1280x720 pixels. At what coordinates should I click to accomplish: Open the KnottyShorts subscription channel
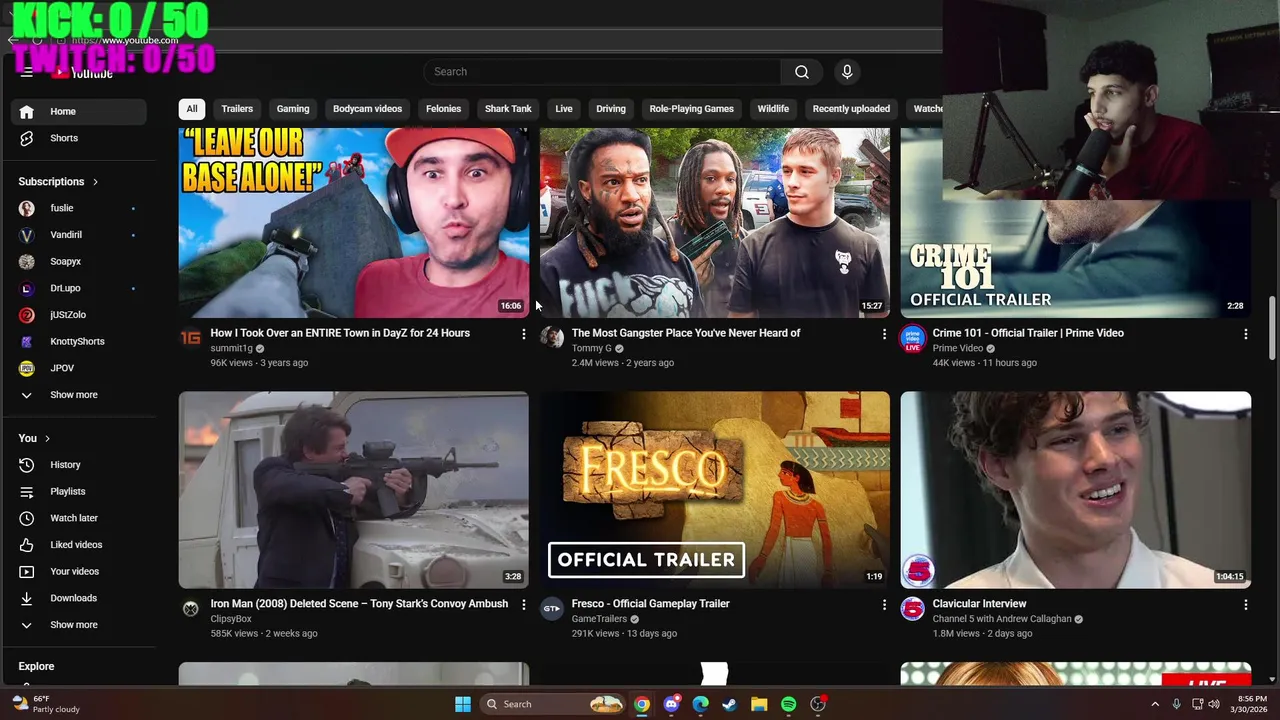(x=78, y=342)
